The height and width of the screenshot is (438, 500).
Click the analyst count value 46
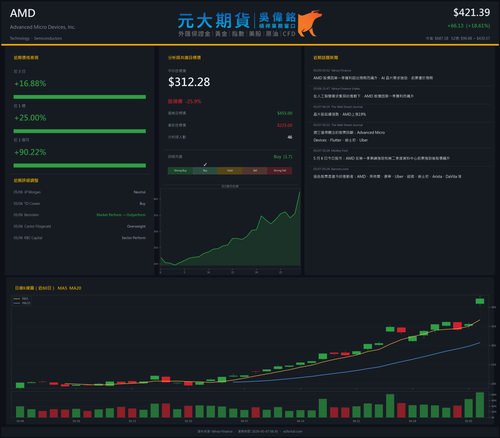(290, 137)
